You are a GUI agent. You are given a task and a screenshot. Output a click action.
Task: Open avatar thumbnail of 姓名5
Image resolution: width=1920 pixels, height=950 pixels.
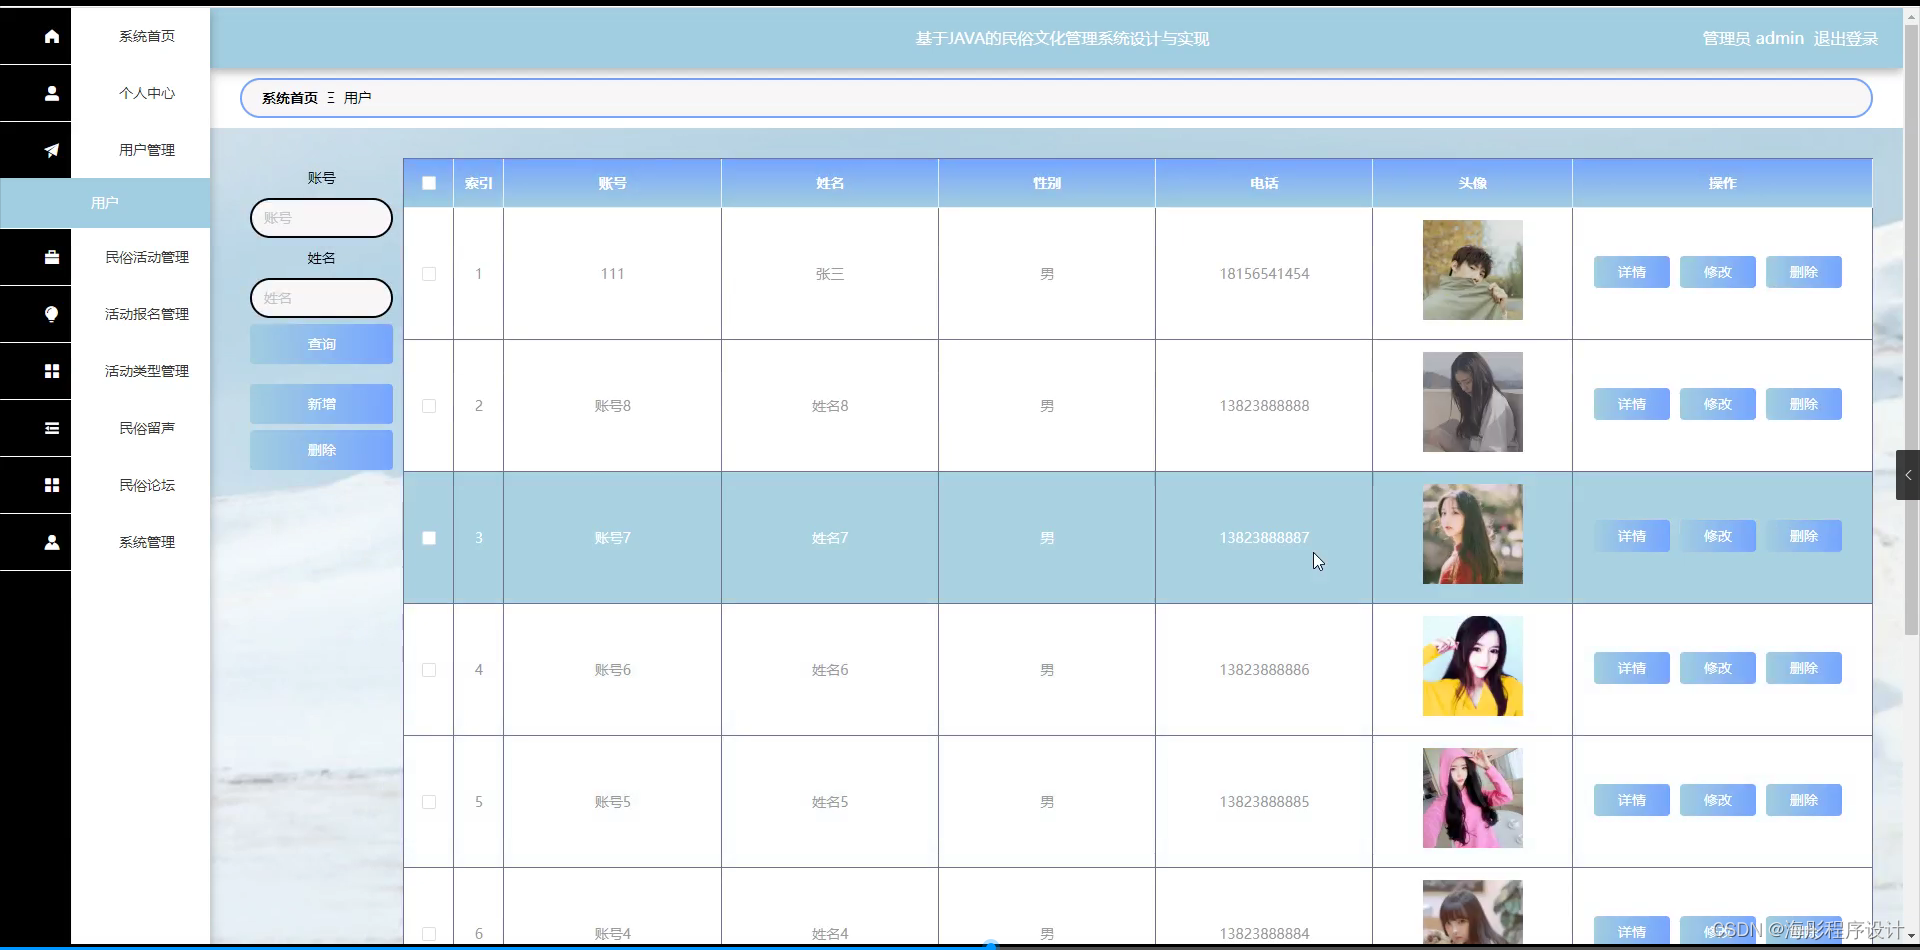(x=1472, y=798)
